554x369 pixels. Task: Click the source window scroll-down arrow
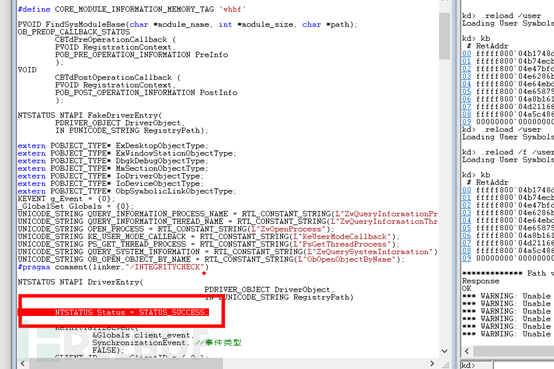pos(444,351)
